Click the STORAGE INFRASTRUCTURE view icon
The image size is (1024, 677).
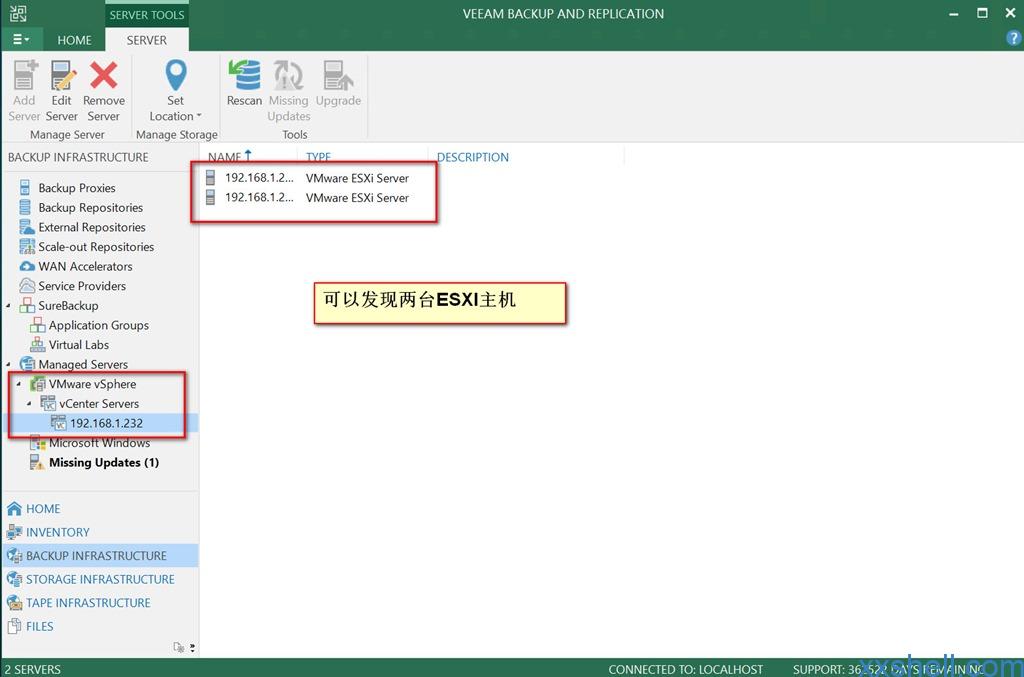pyautogui.click(x=14, y=579)
